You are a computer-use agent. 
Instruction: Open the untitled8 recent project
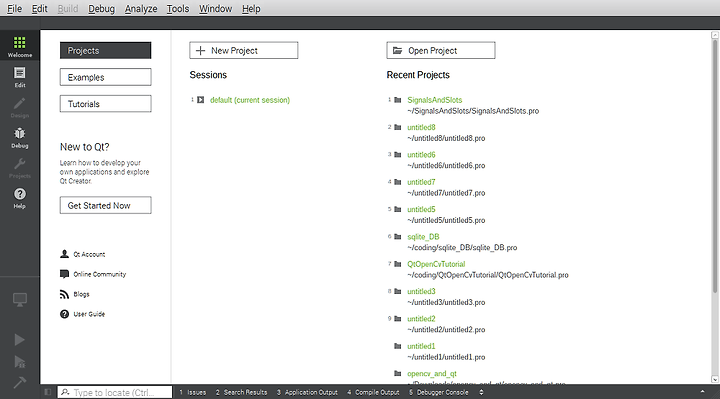click(x=421, y=127)
